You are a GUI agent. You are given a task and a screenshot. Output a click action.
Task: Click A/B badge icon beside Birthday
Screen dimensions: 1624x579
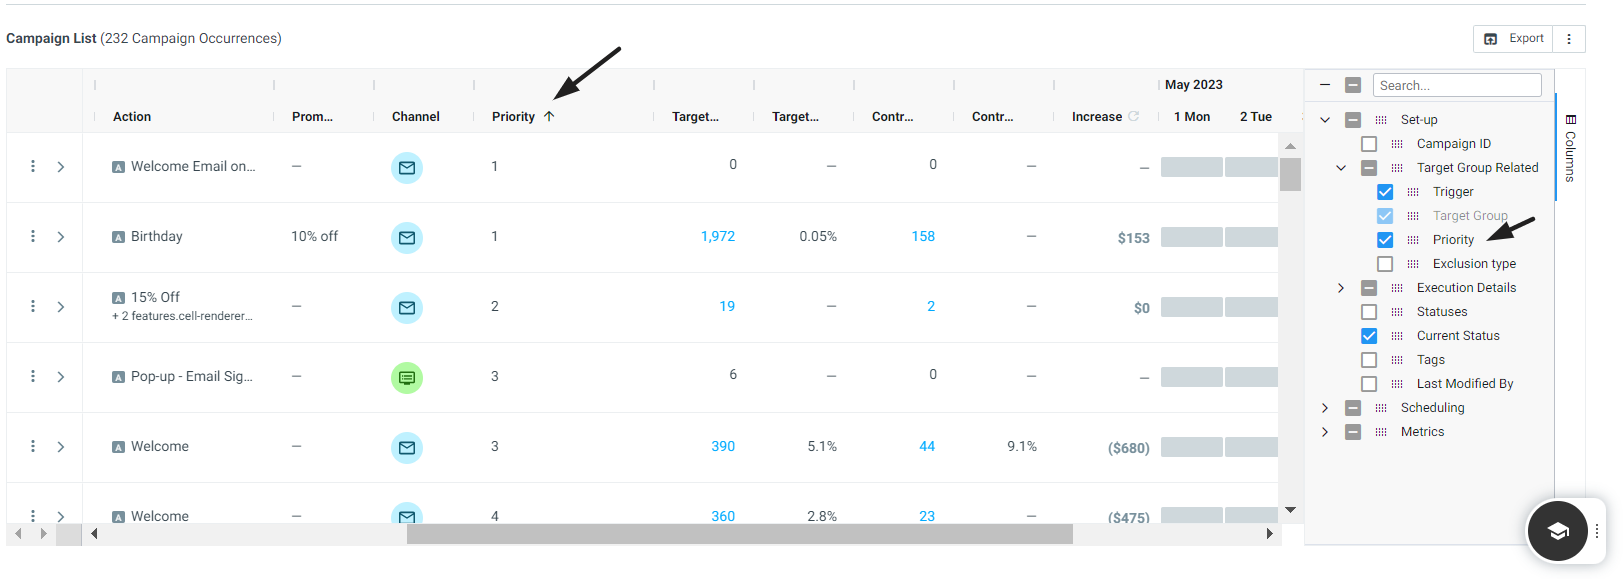coord(118,237)
